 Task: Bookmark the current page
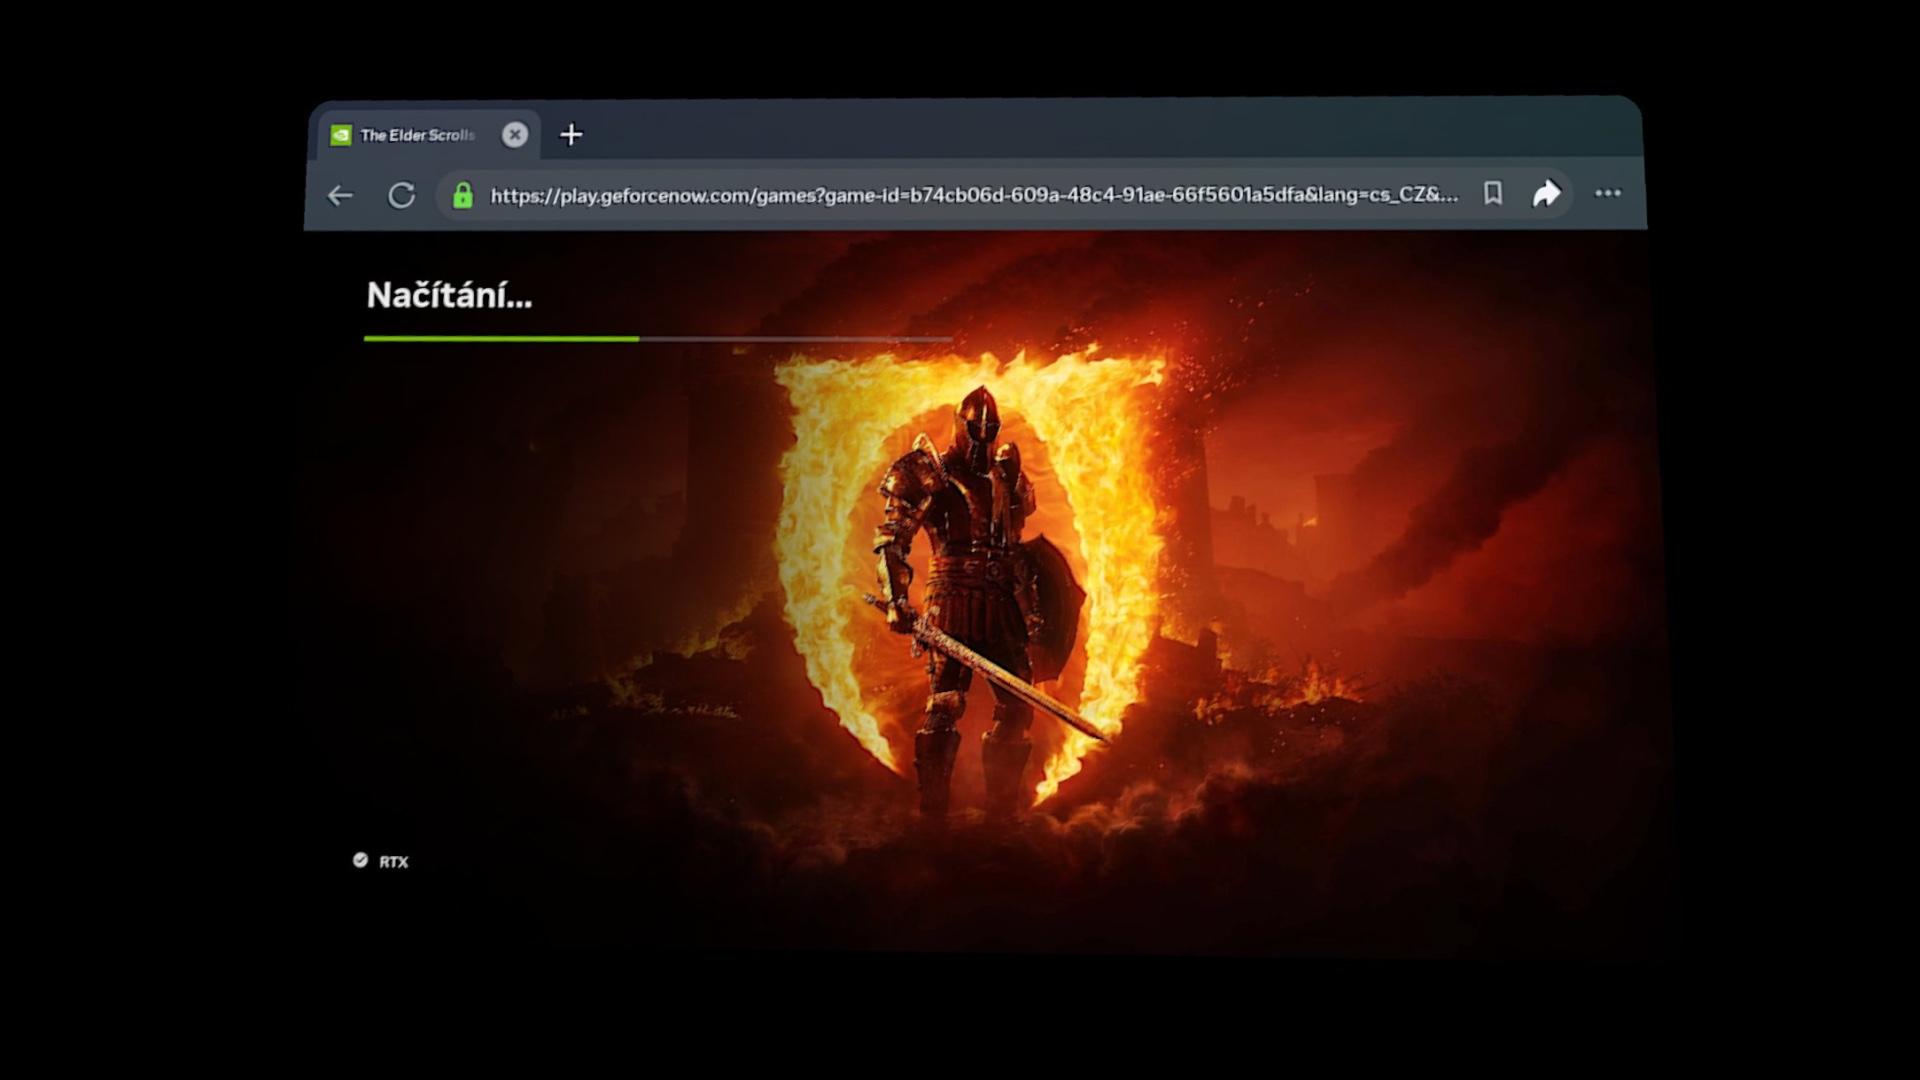1492,193
